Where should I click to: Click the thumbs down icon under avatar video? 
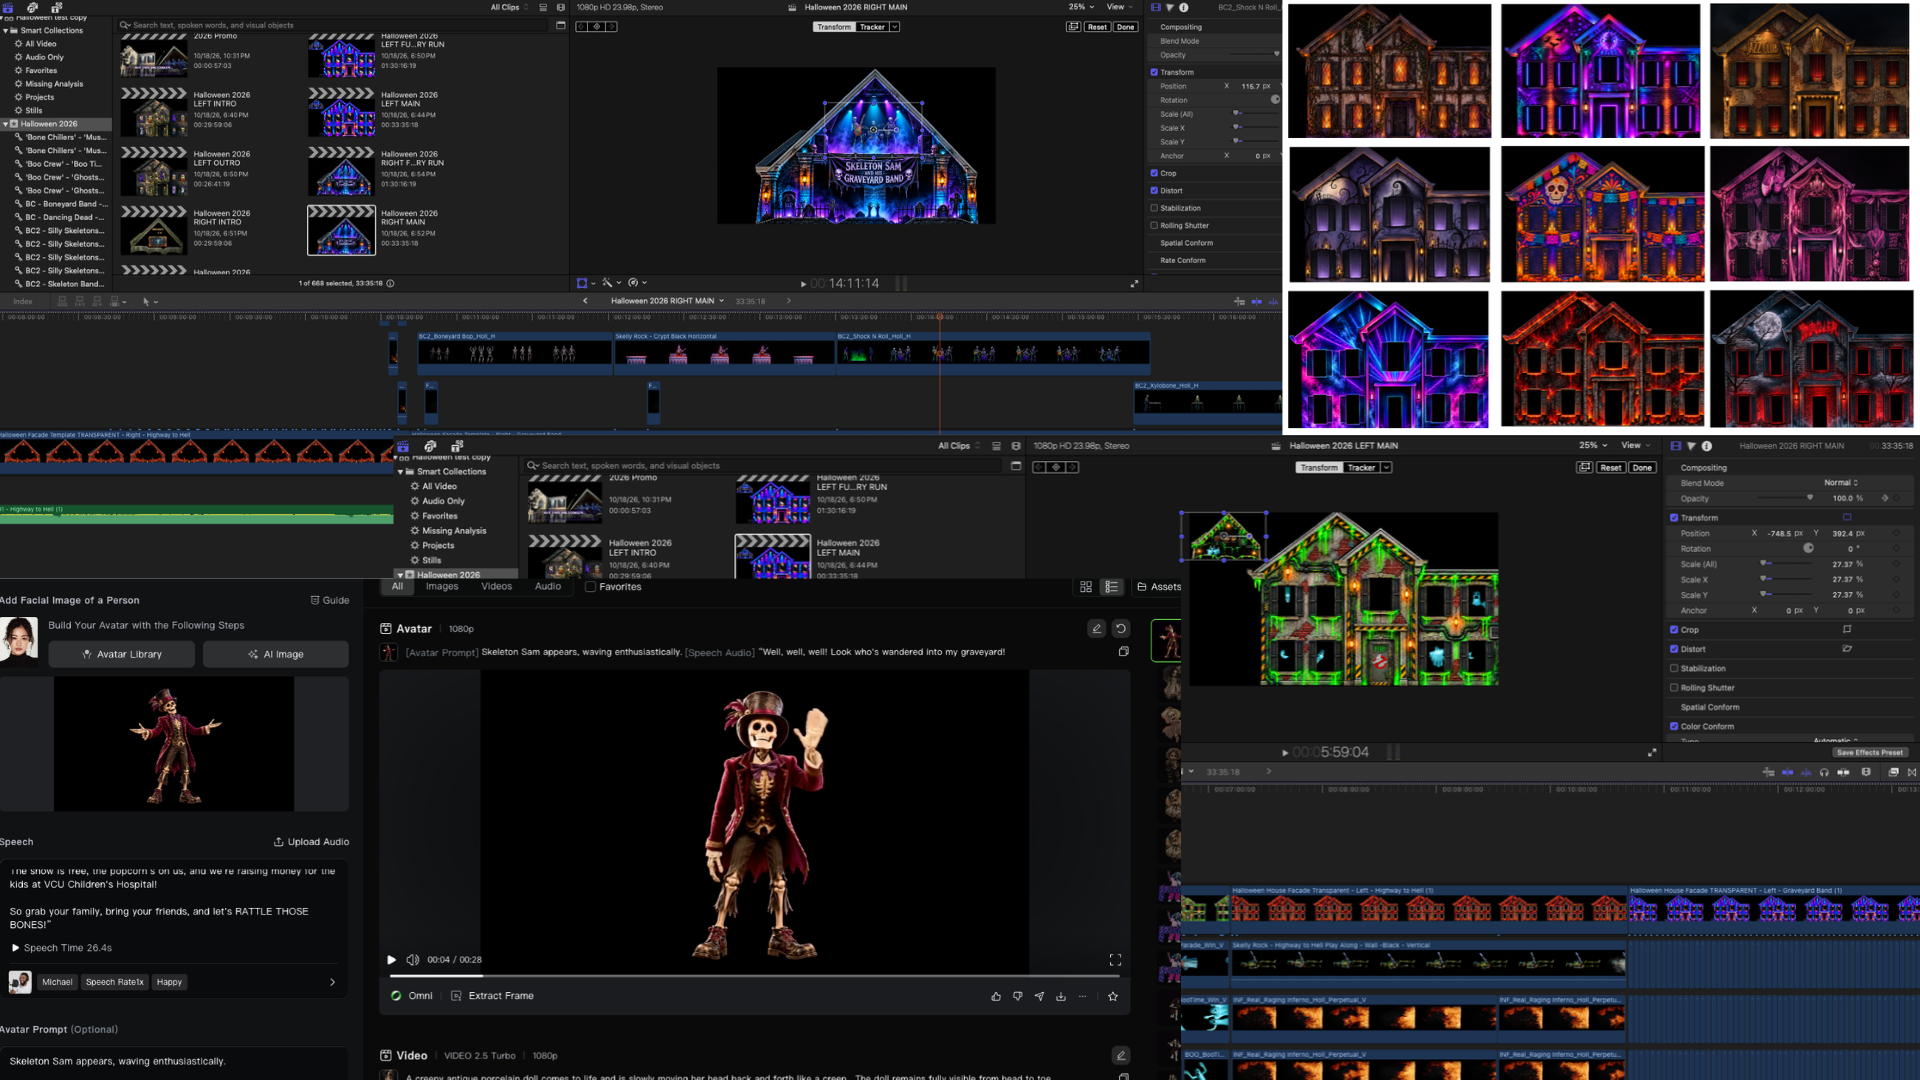point(1018,996)
